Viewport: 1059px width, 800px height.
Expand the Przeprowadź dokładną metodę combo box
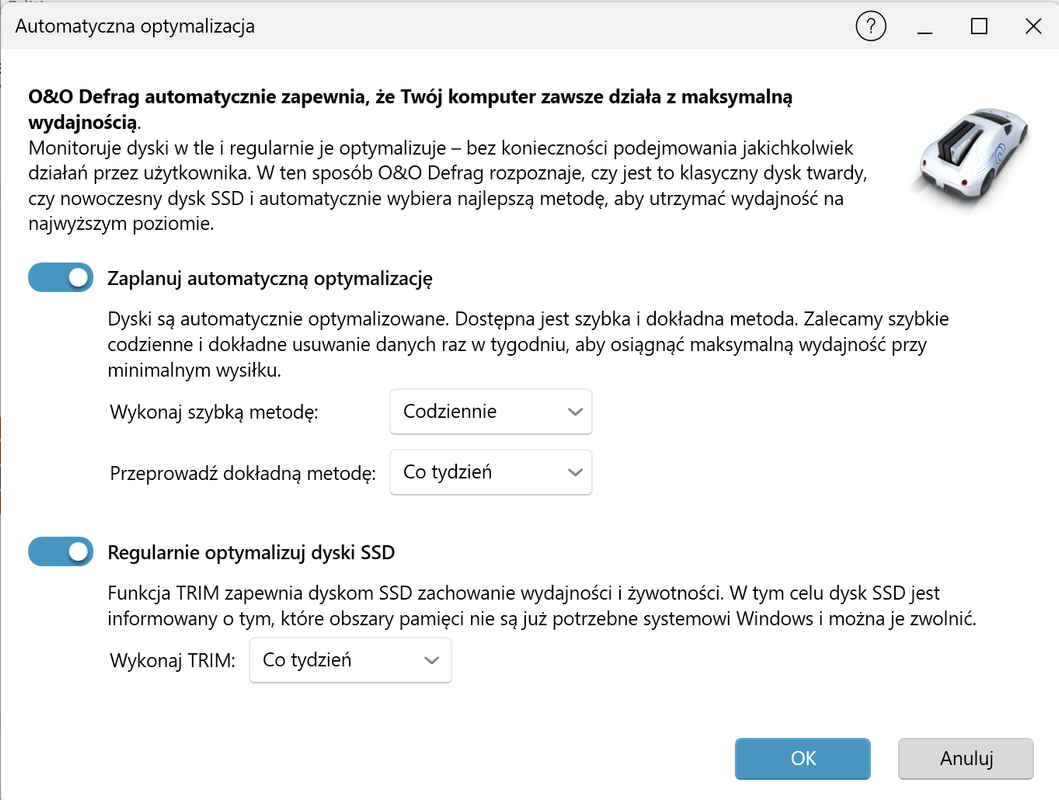(x=490, y=472)
